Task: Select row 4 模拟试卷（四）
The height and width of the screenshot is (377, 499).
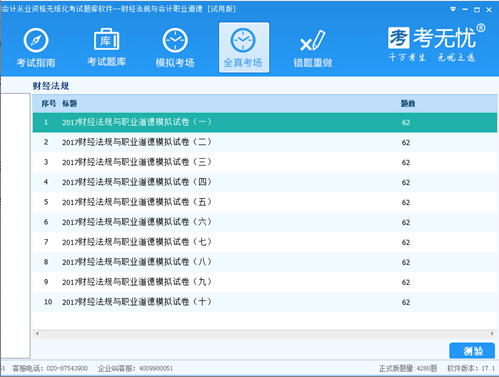Action: coord(265,182)
